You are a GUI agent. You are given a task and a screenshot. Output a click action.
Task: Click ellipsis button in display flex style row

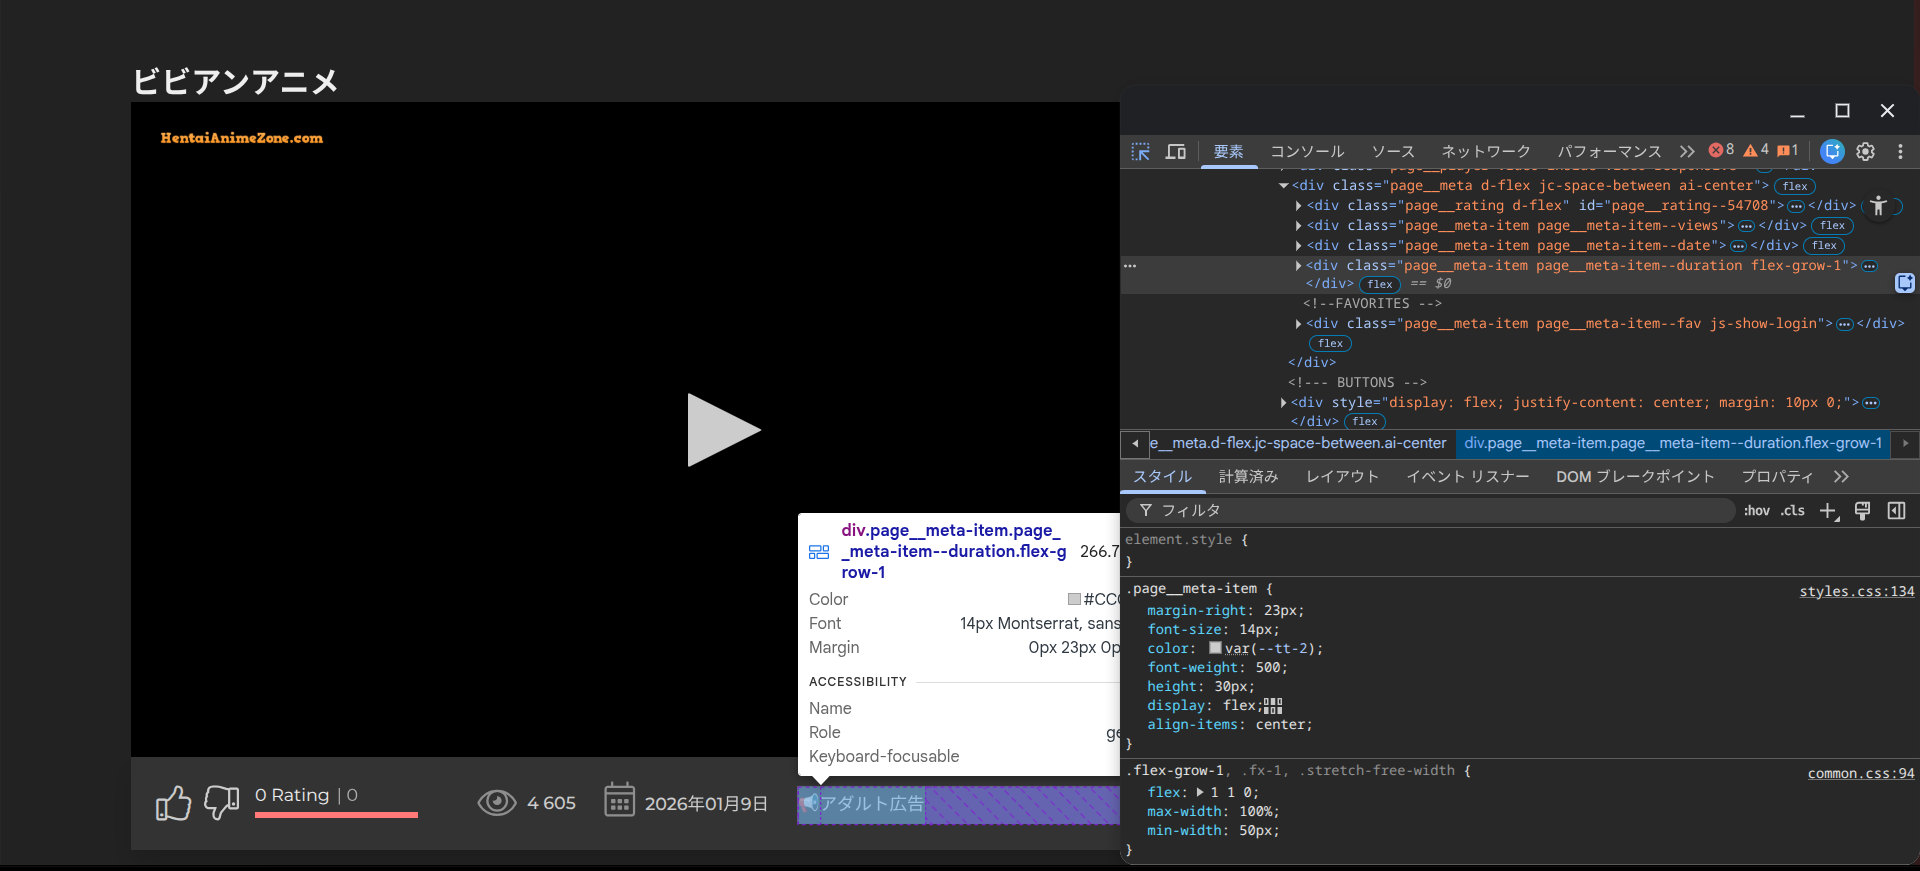point(1871,403)
